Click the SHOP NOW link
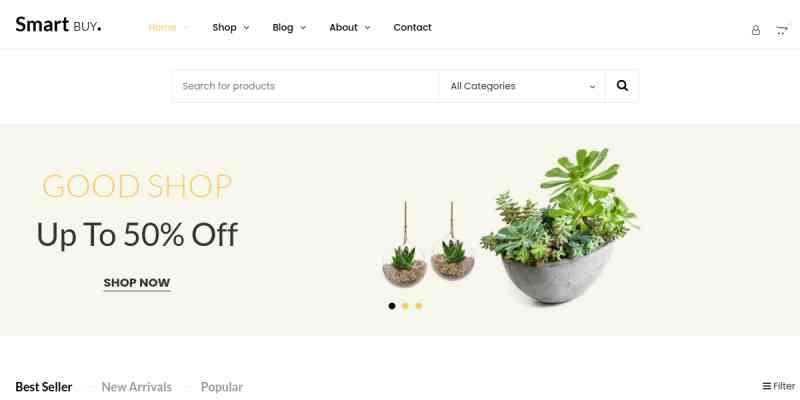The width and height of the screenshot is (800, 400). point(137,283)
